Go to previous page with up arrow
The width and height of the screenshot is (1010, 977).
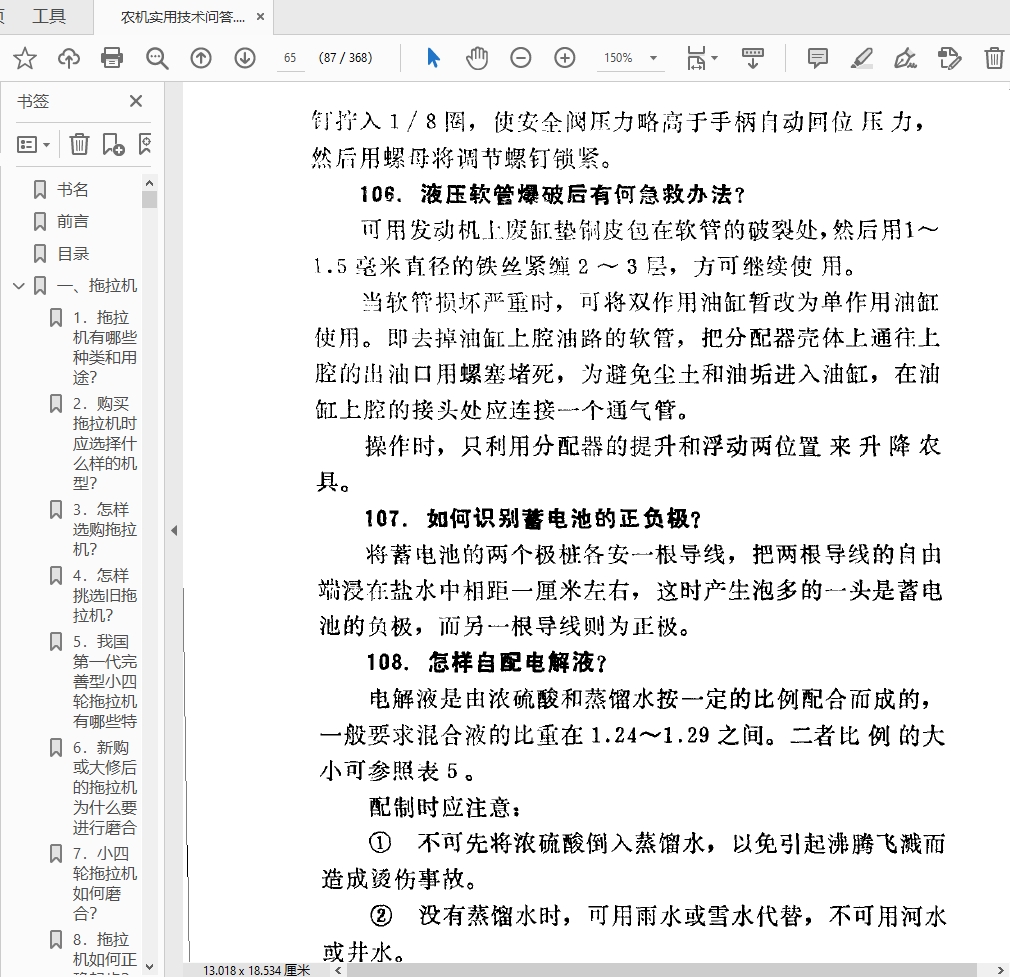pyautogui.click(x=201, y=58)
